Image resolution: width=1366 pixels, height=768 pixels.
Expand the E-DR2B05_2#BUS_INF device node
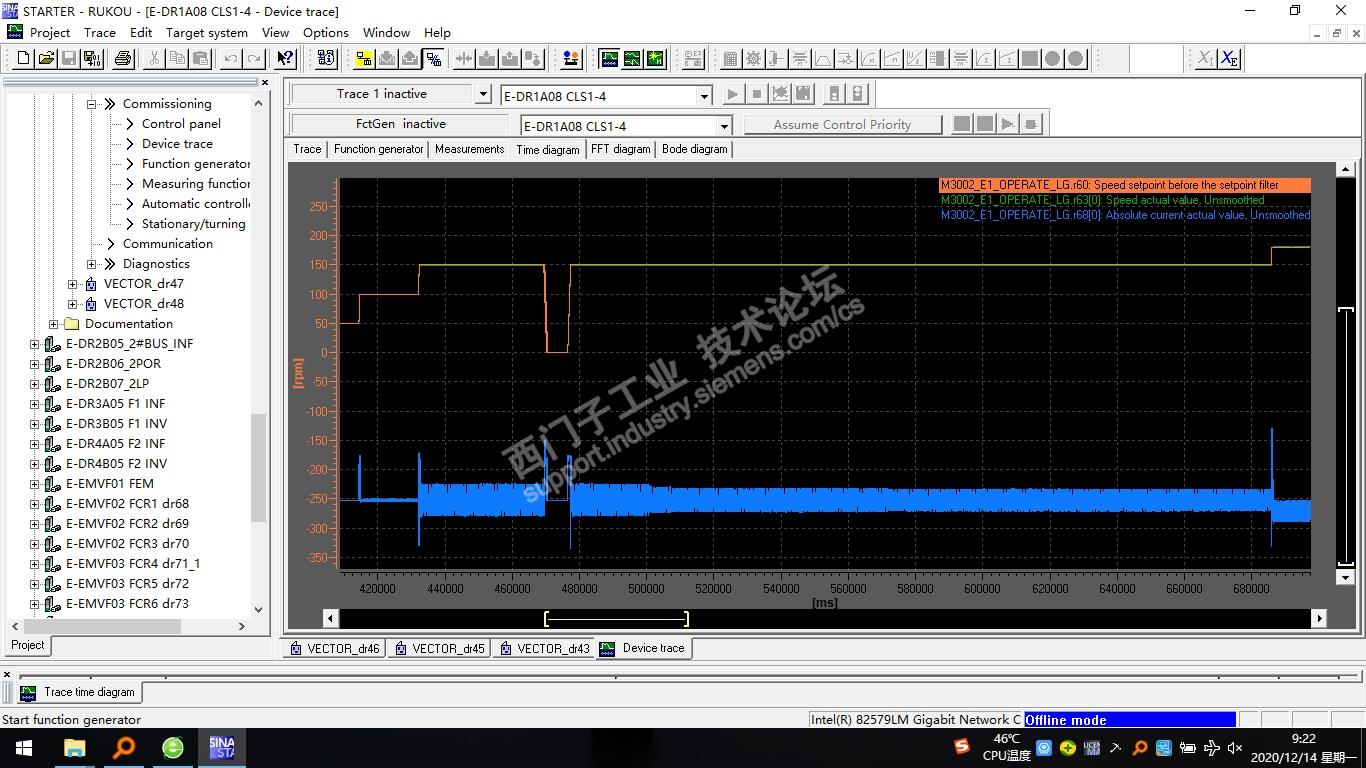click(x=34, y=344)
